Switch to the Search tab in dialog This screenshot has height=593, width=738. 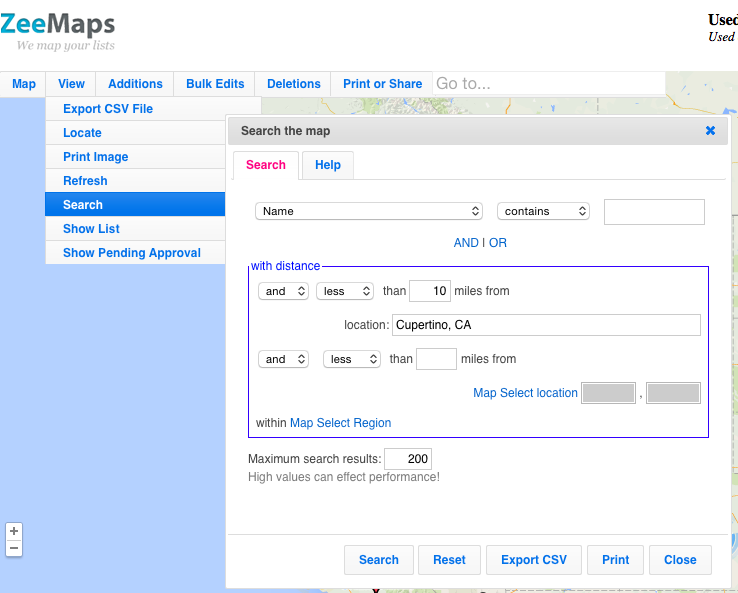[266, 165]
